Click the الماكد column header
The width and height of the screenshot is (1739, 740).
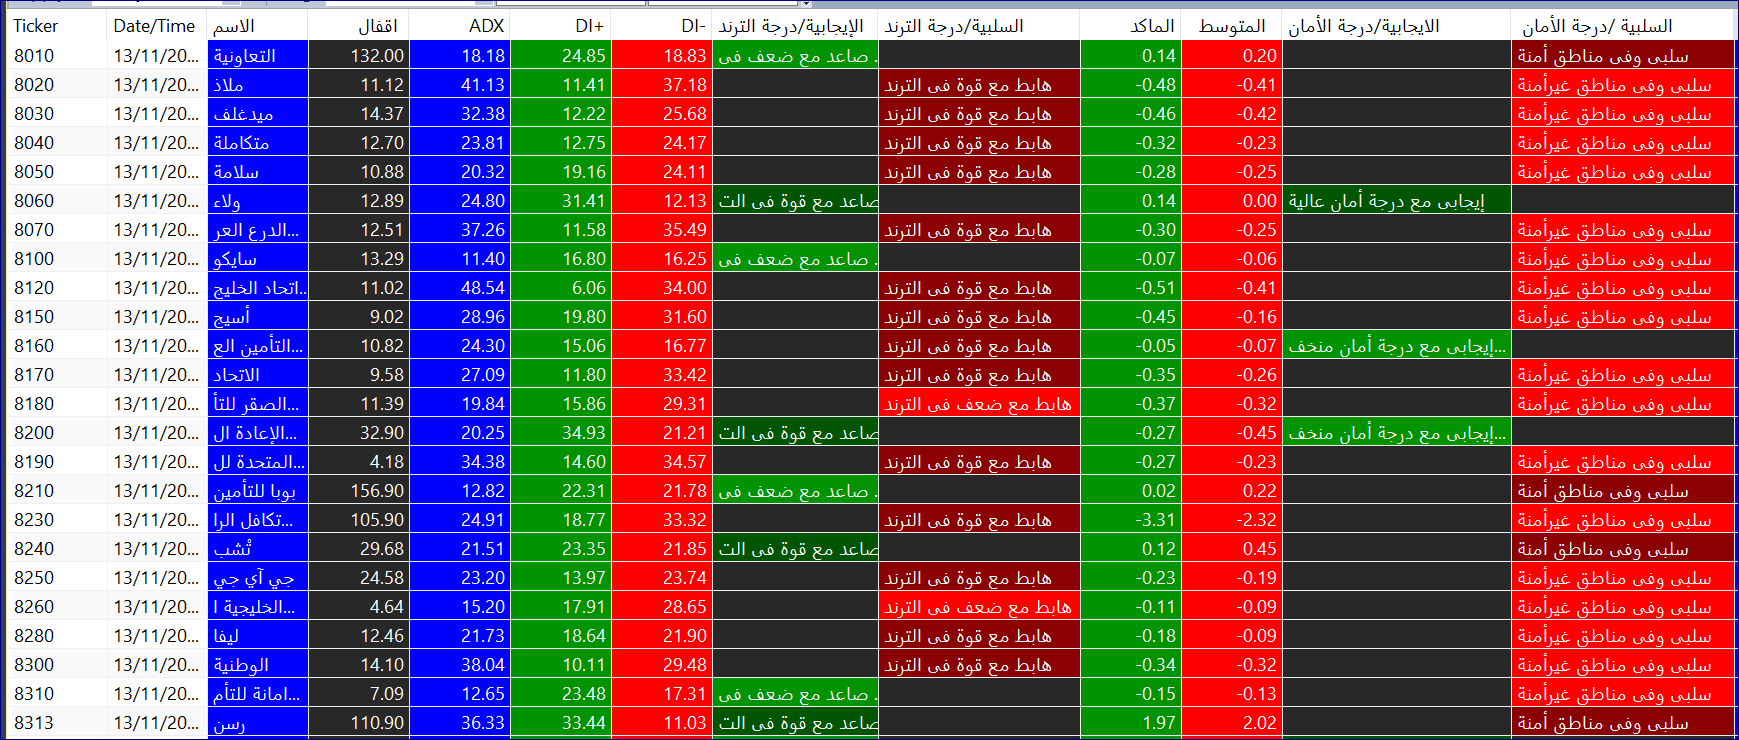click(1152, 26)
